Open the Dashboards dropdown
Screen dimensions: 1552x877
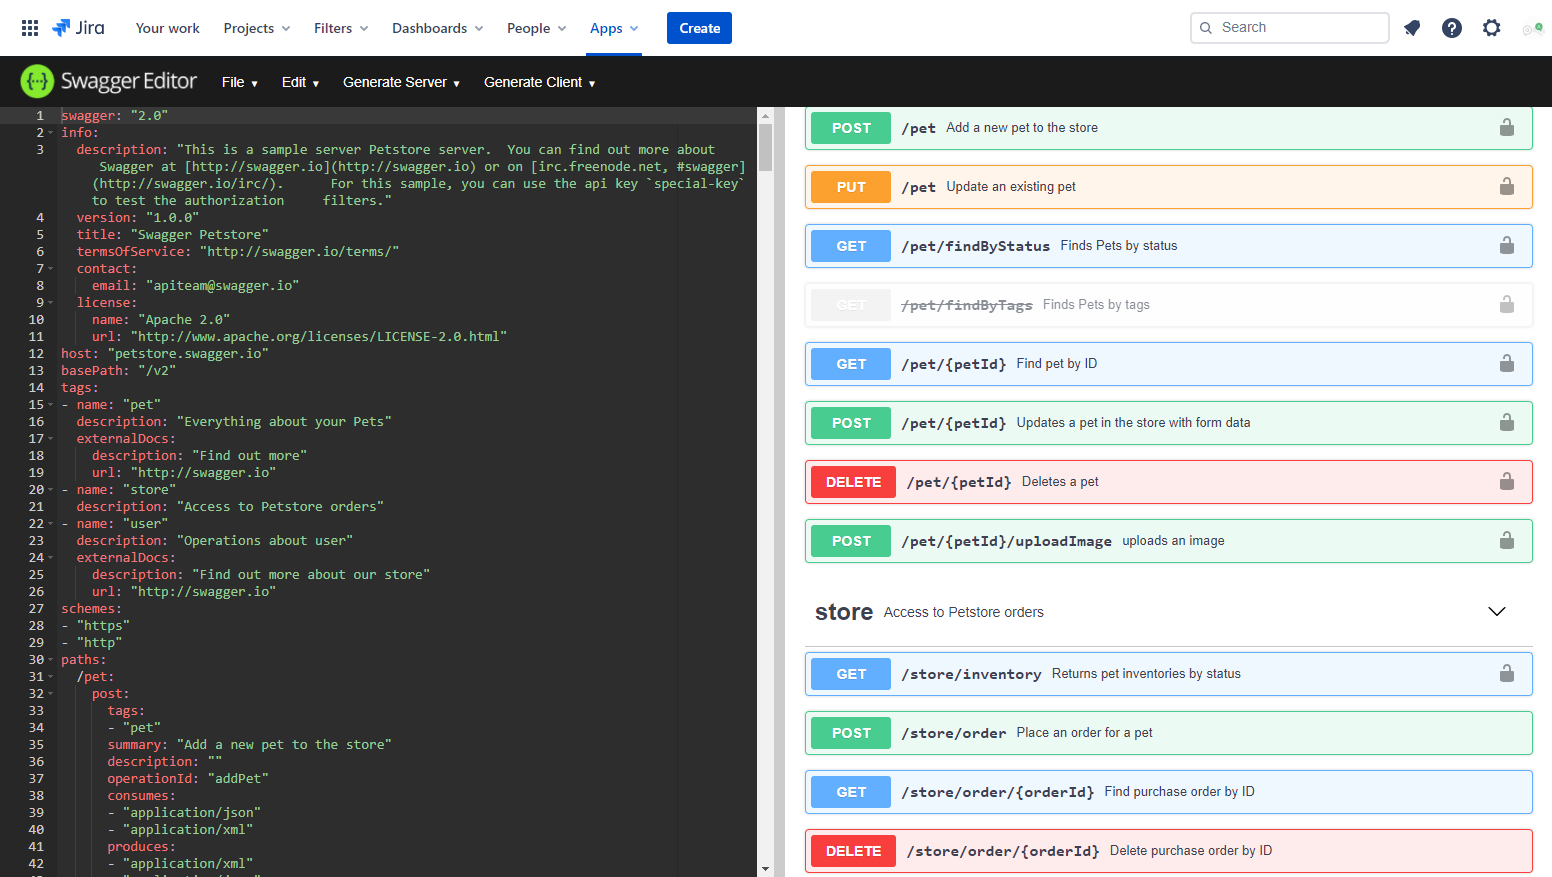437,28
